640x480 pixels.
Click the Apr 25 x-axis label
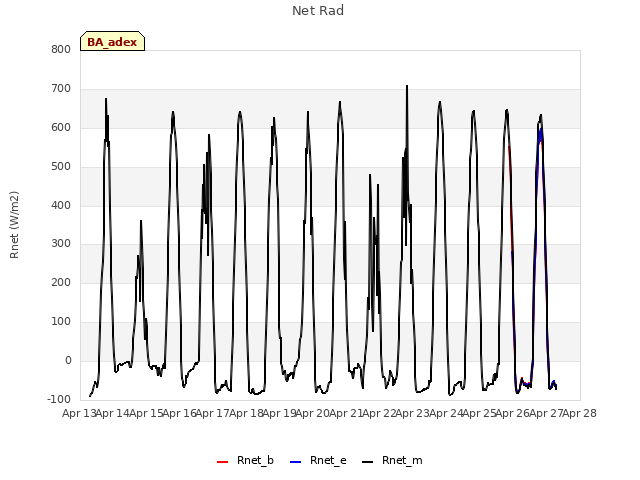pos(480,413)
